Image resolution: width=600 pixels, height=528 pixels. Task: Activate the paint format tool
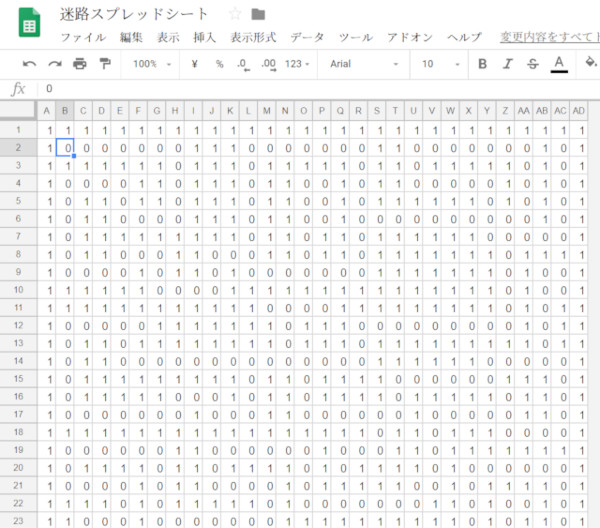click(104, 64)
